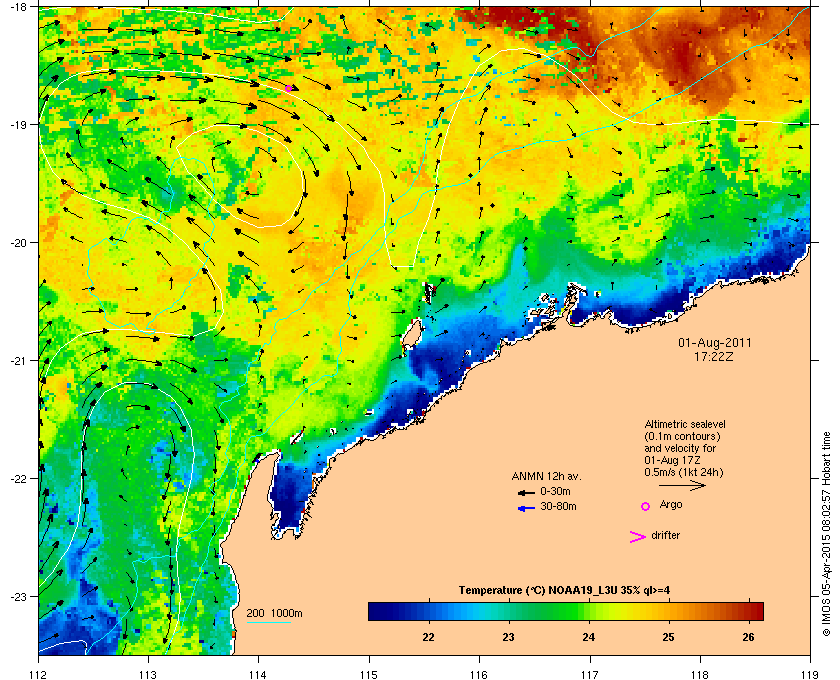Image resolution: width=840 pixels, height=680 pixels.
Task: Click the black 0-30m arrow legend symbol
Action: [x=526, y=492]
